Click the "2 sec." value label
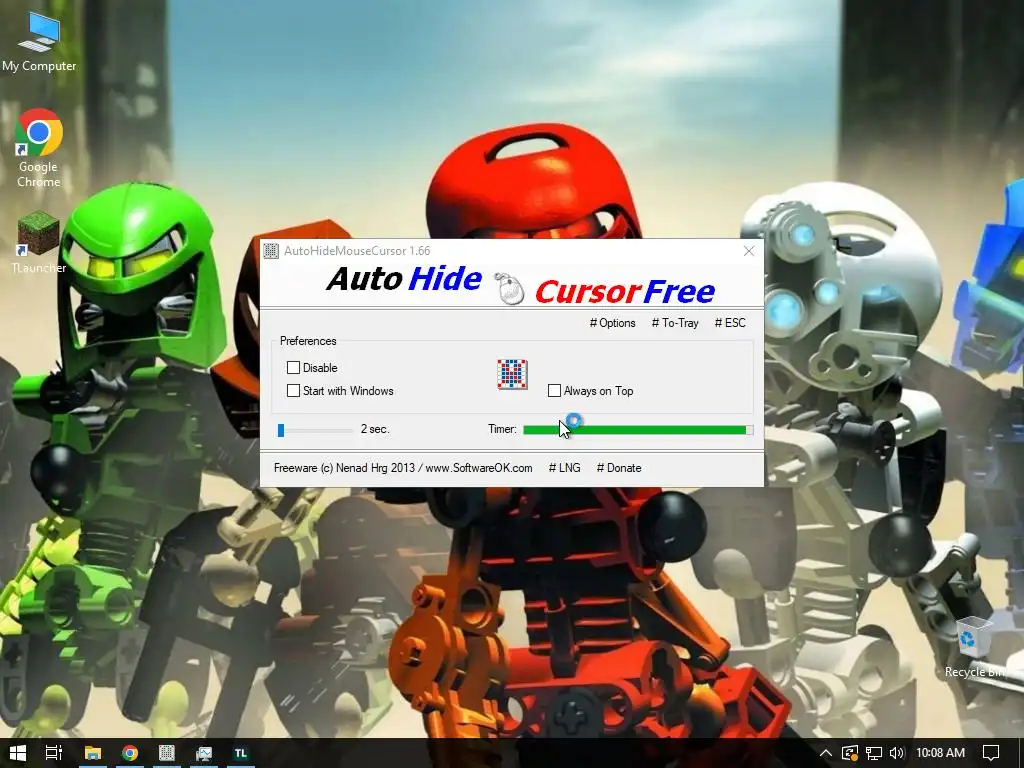Image resolution: width=1024 pixels, height=768 pixels. pyautogui.click(x=375, y=429)
